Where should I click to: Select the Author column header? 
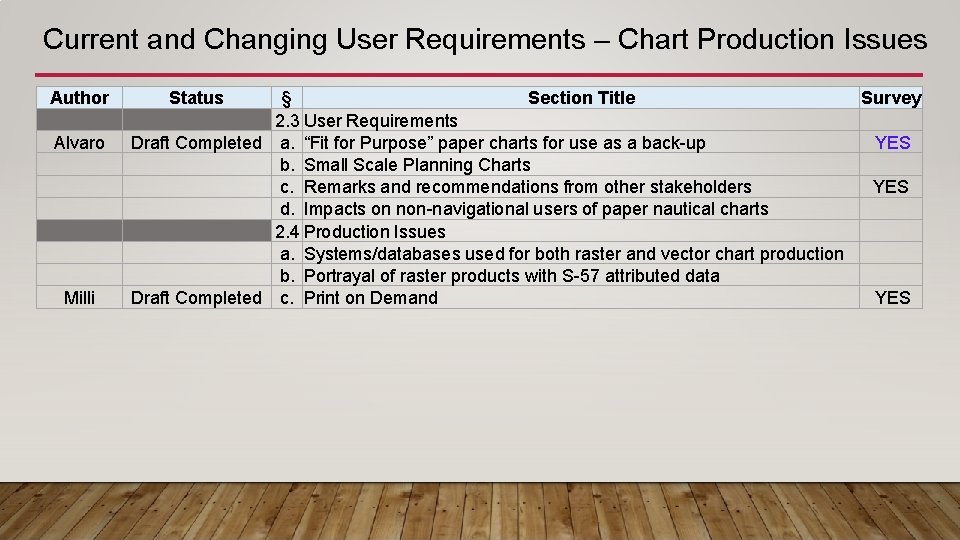(79, 98)
